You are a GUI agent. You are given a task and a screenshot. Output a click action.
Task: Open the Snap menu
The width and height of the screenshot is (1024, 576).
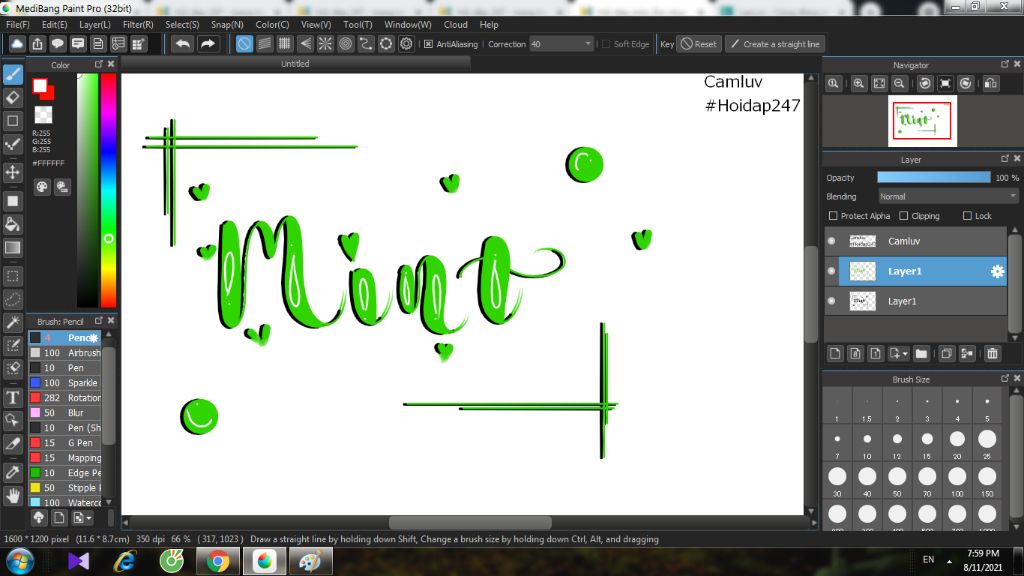point(227,25)
